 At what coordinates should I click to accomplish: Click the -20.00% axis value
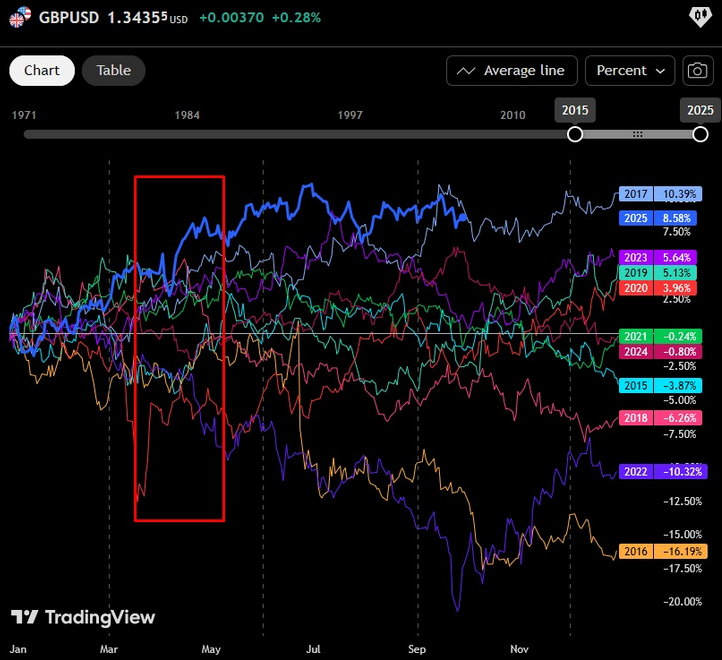[x=682, y=602]
